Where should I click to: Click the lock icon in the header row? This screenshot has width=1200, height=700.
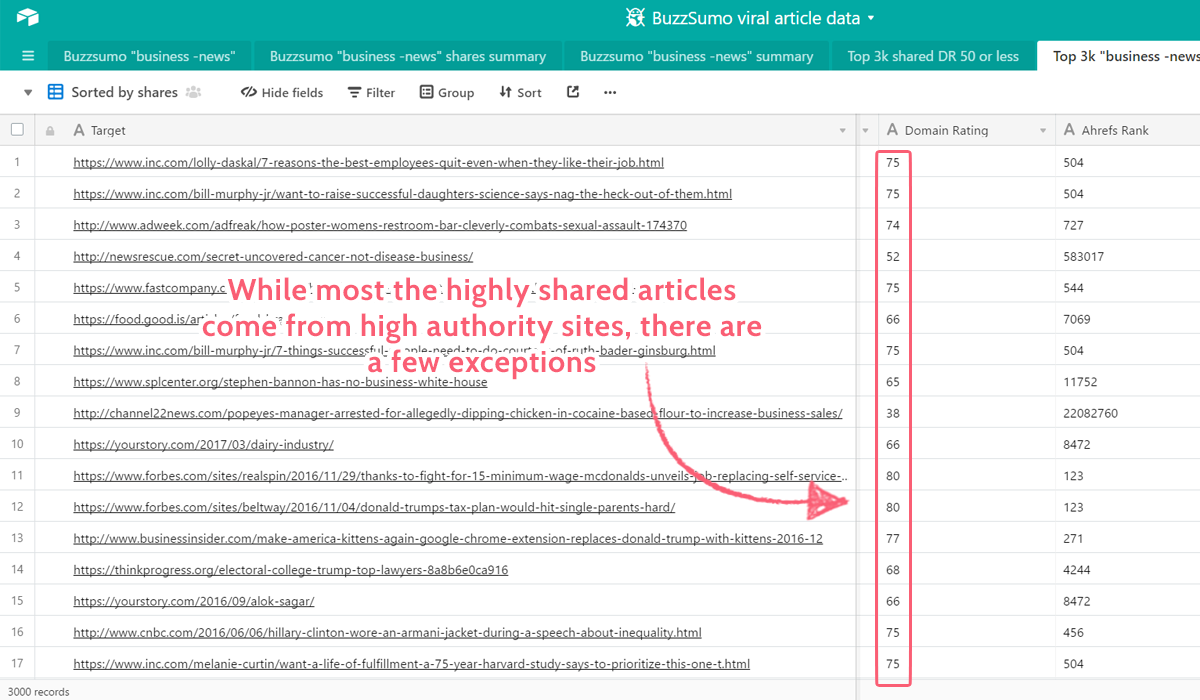point(50,131)
